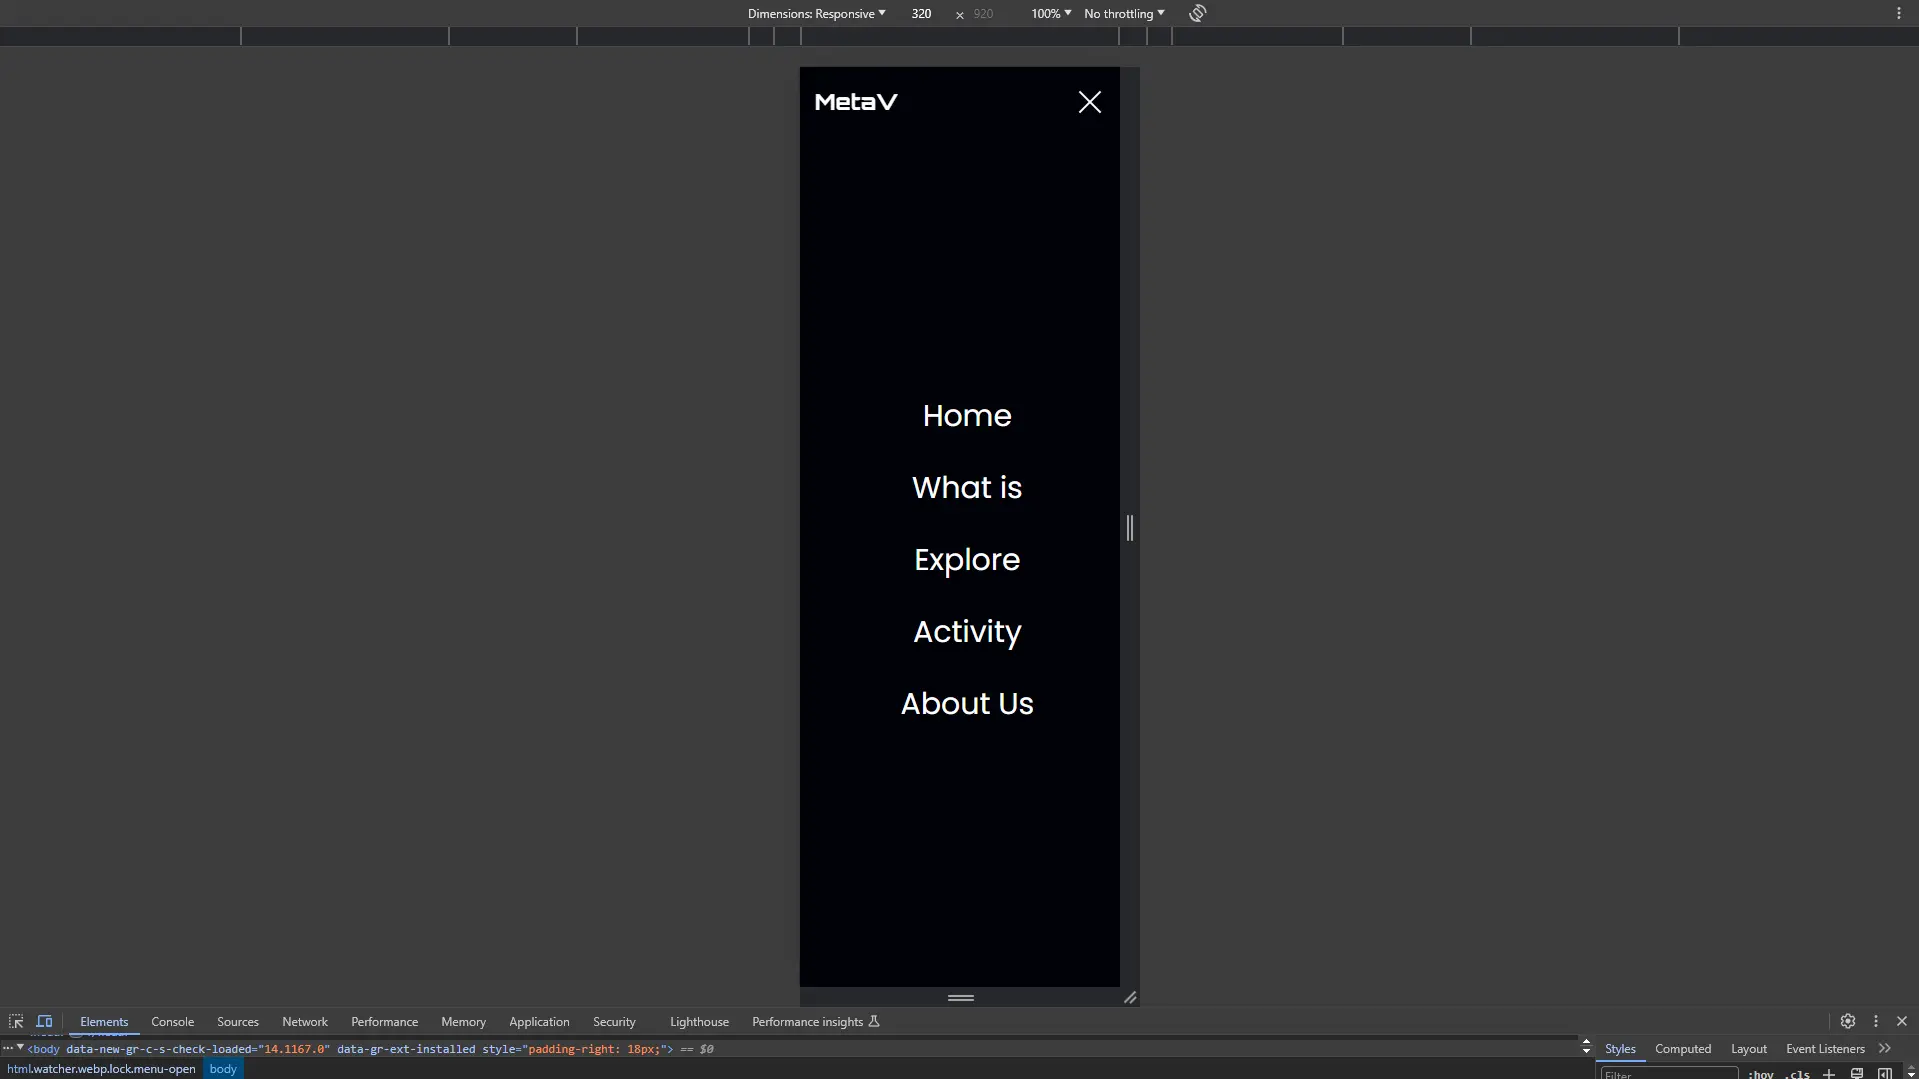Viewport: 1919px width, 1079px height.
Task: Switch to the Security tab
Action: pos(614,1022)
